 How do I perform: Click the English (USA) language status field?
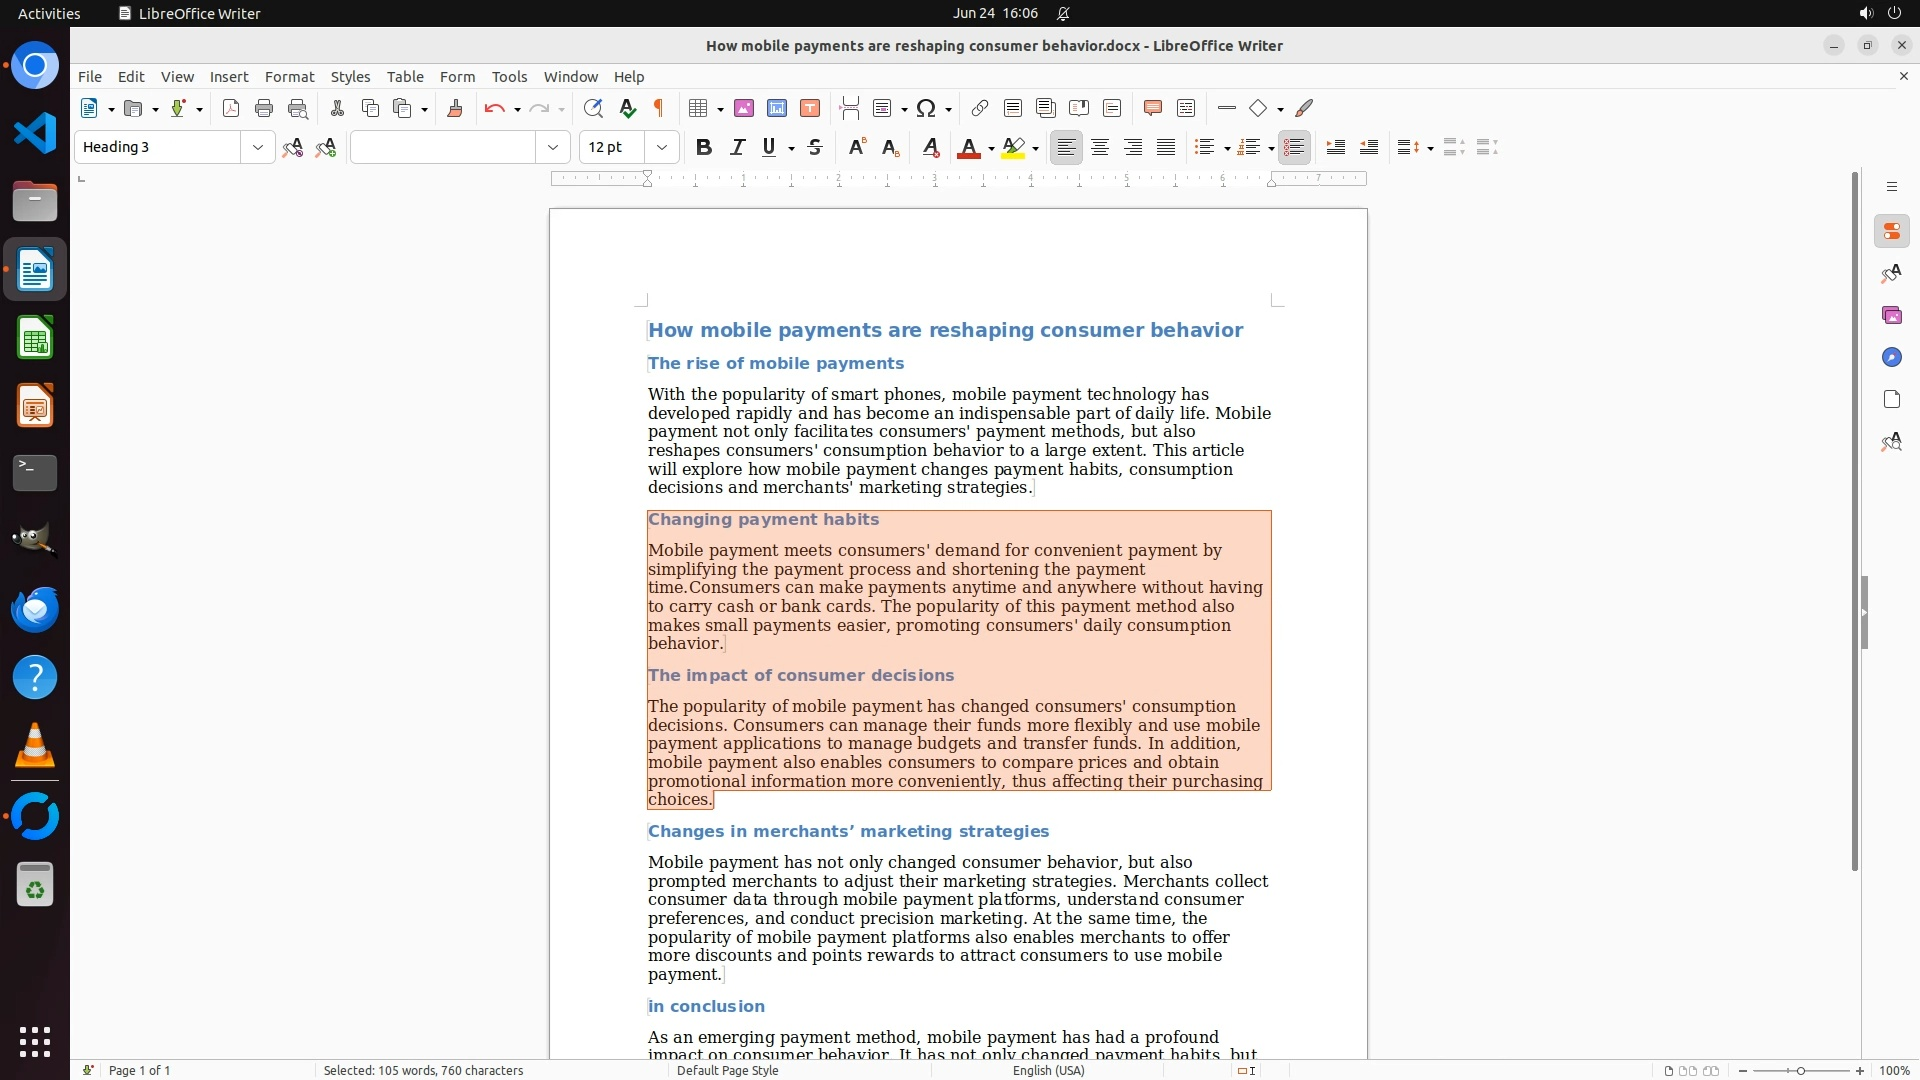[1048, 1070]
